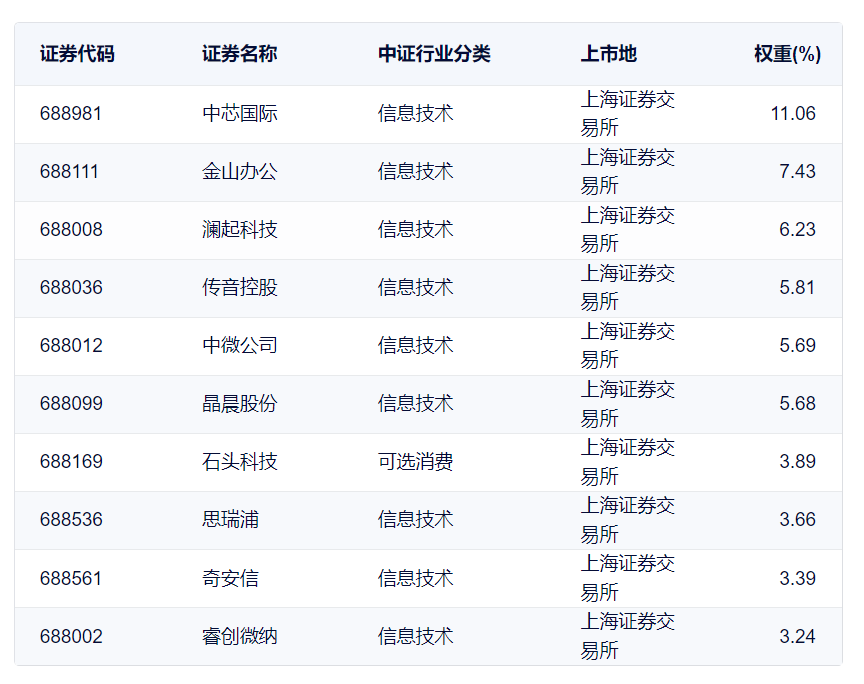864x684 pixels.
Task: Click the weight value 3.66
Action: (797, 519)
